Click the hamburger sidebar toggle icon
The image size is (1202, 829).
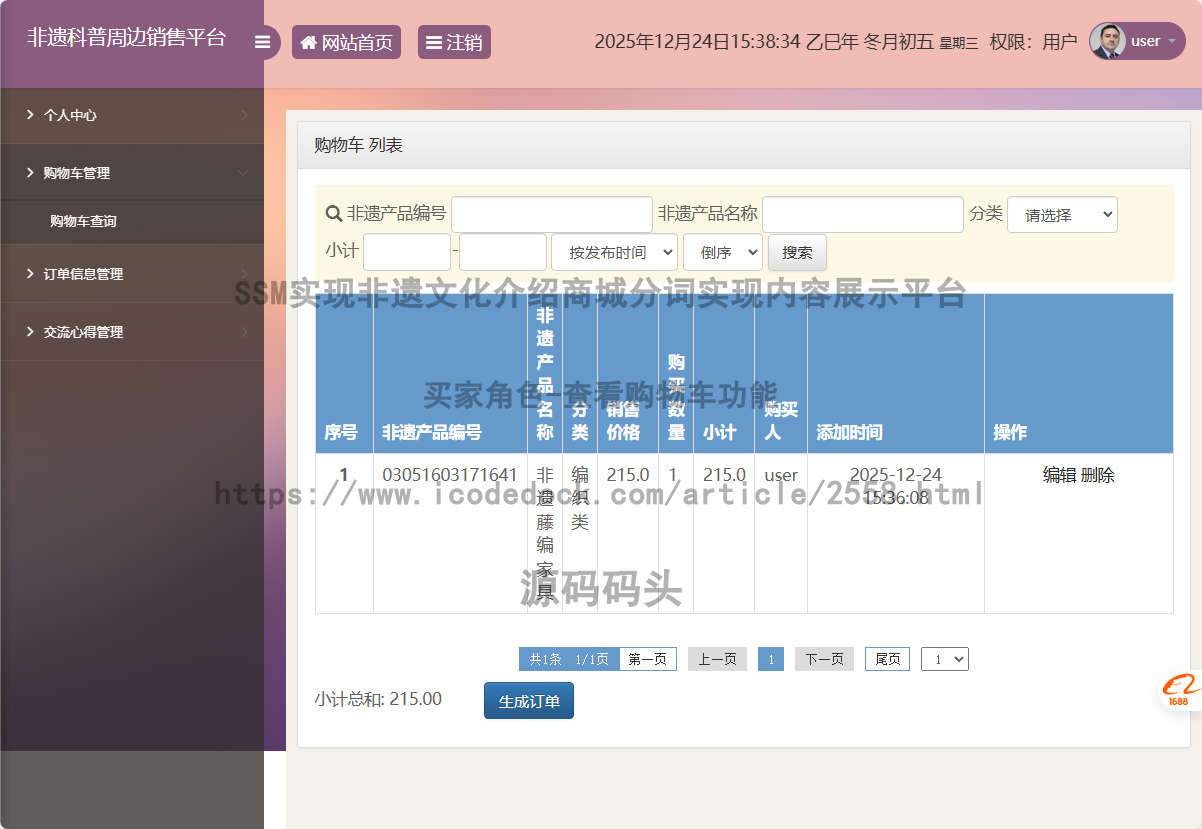(x=263, y=42)
